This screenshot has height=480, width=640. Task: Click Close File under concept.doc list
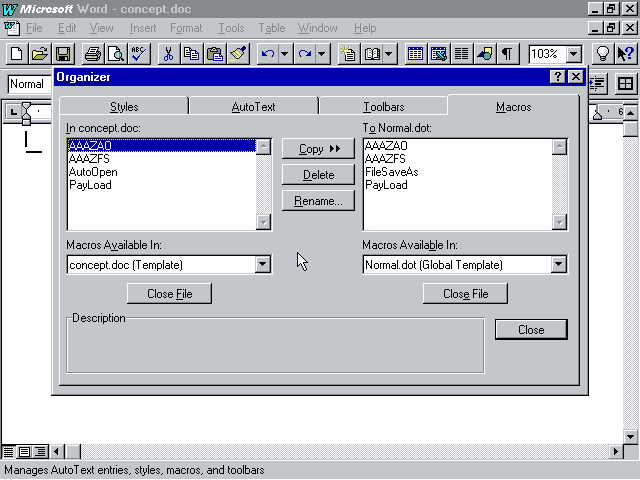click(x=169, y=293)
